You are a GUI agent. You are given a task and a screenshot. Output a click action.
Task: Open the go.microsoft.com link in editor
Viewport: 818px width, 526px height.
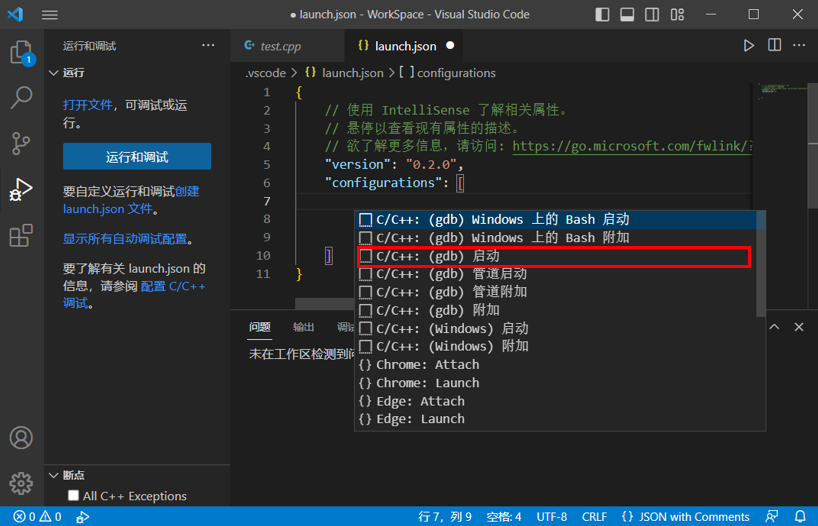pos(632,146)
